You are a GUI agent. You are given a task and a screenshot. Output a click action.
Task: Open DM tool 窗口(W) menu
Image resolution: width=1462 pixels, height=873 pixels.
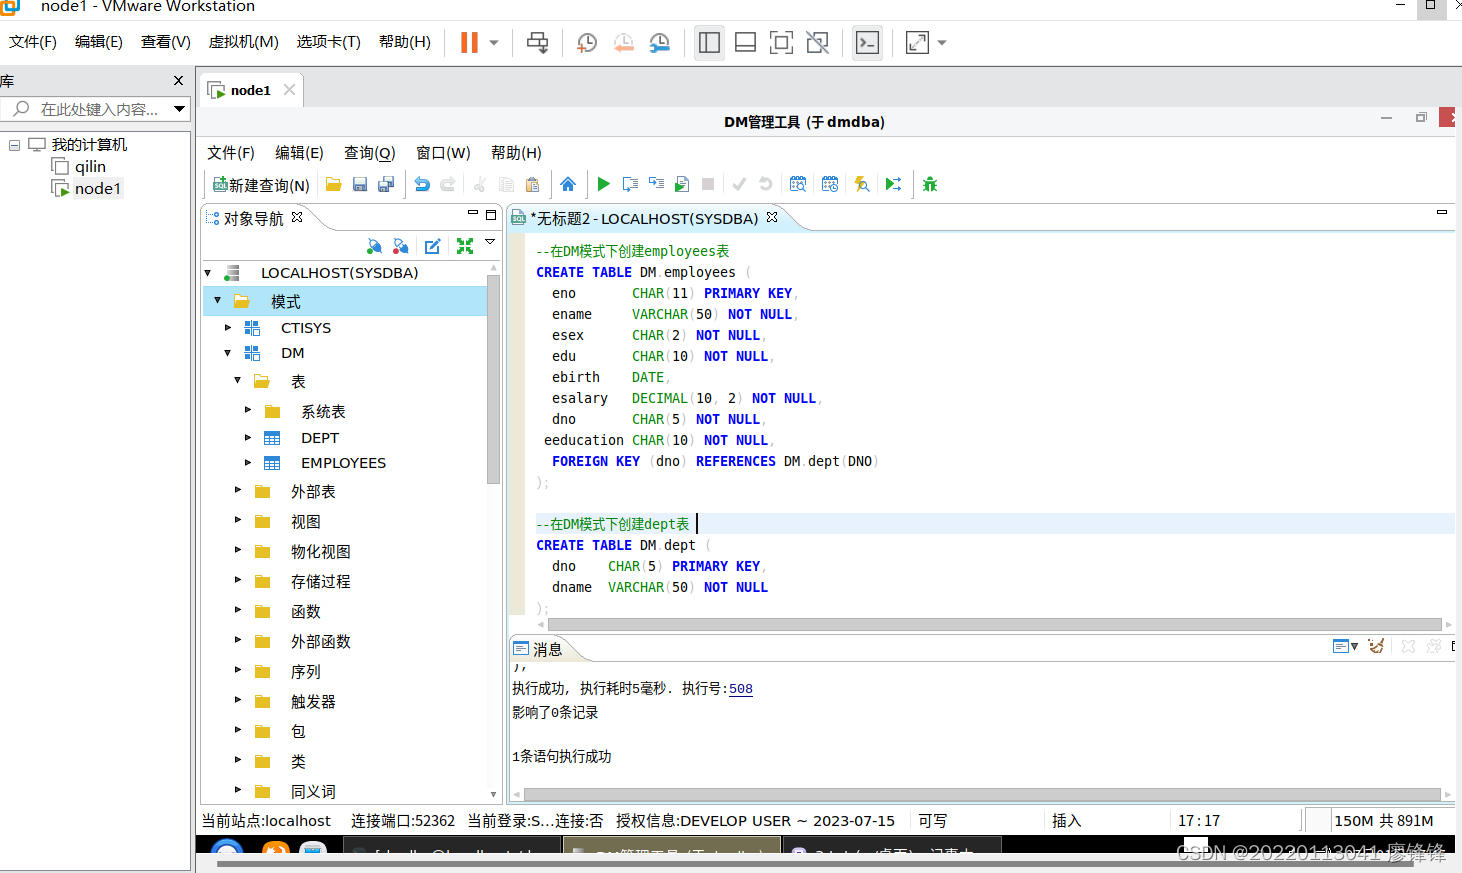pos(443,152)
